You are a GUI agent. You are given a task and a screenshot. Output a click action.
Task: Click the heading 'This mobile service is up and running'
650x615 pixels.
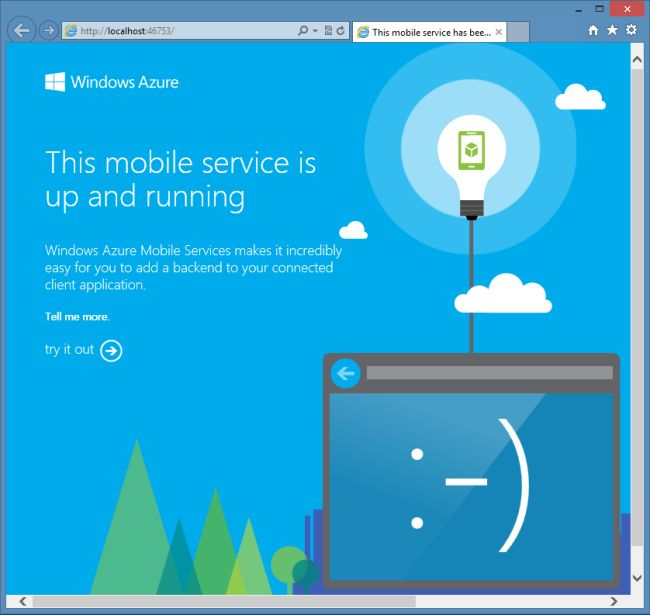[180, 179]
